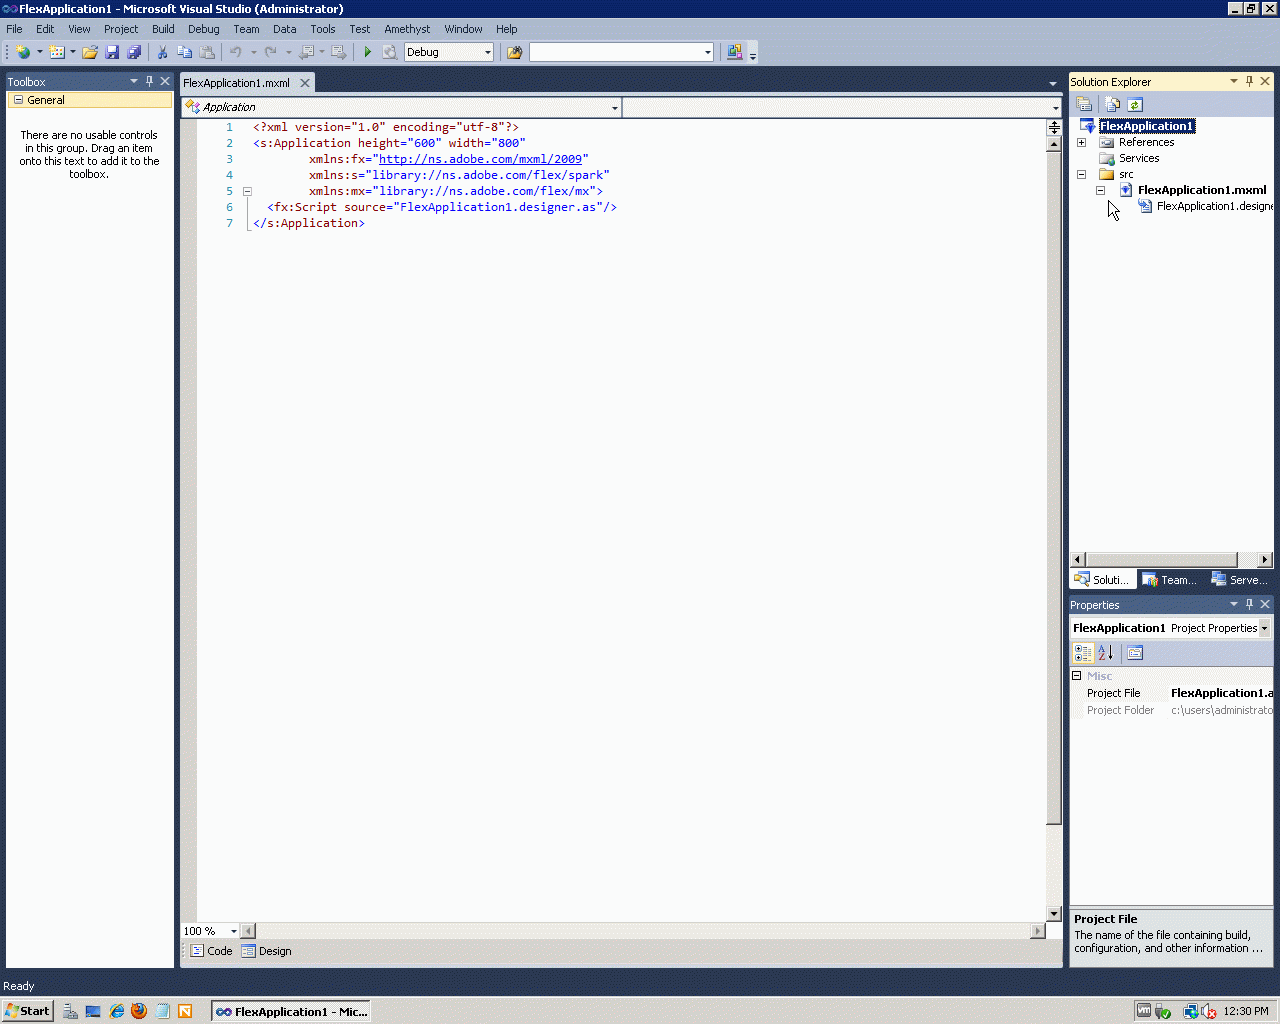The image size is (1280, 1024).
Task: Click the Property Pages icon in Properties
Action: 1135,653
